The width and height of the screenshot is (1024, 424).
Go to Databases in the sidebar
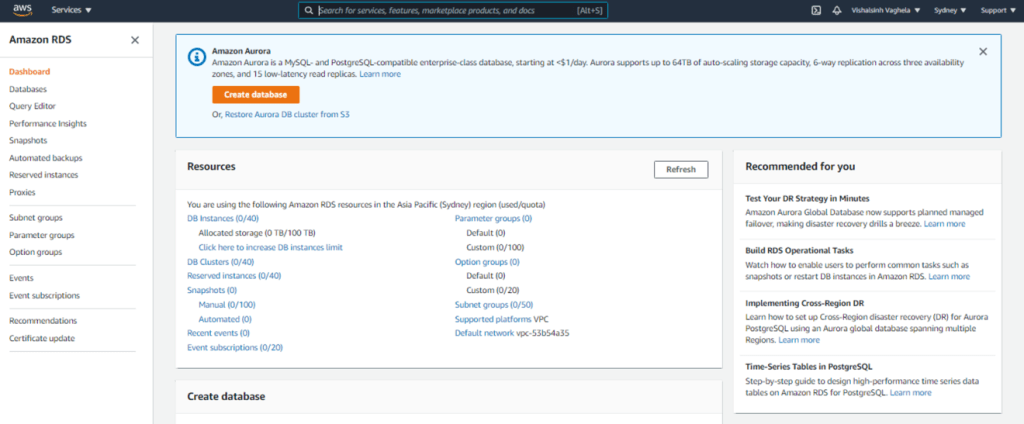point(28,89)
